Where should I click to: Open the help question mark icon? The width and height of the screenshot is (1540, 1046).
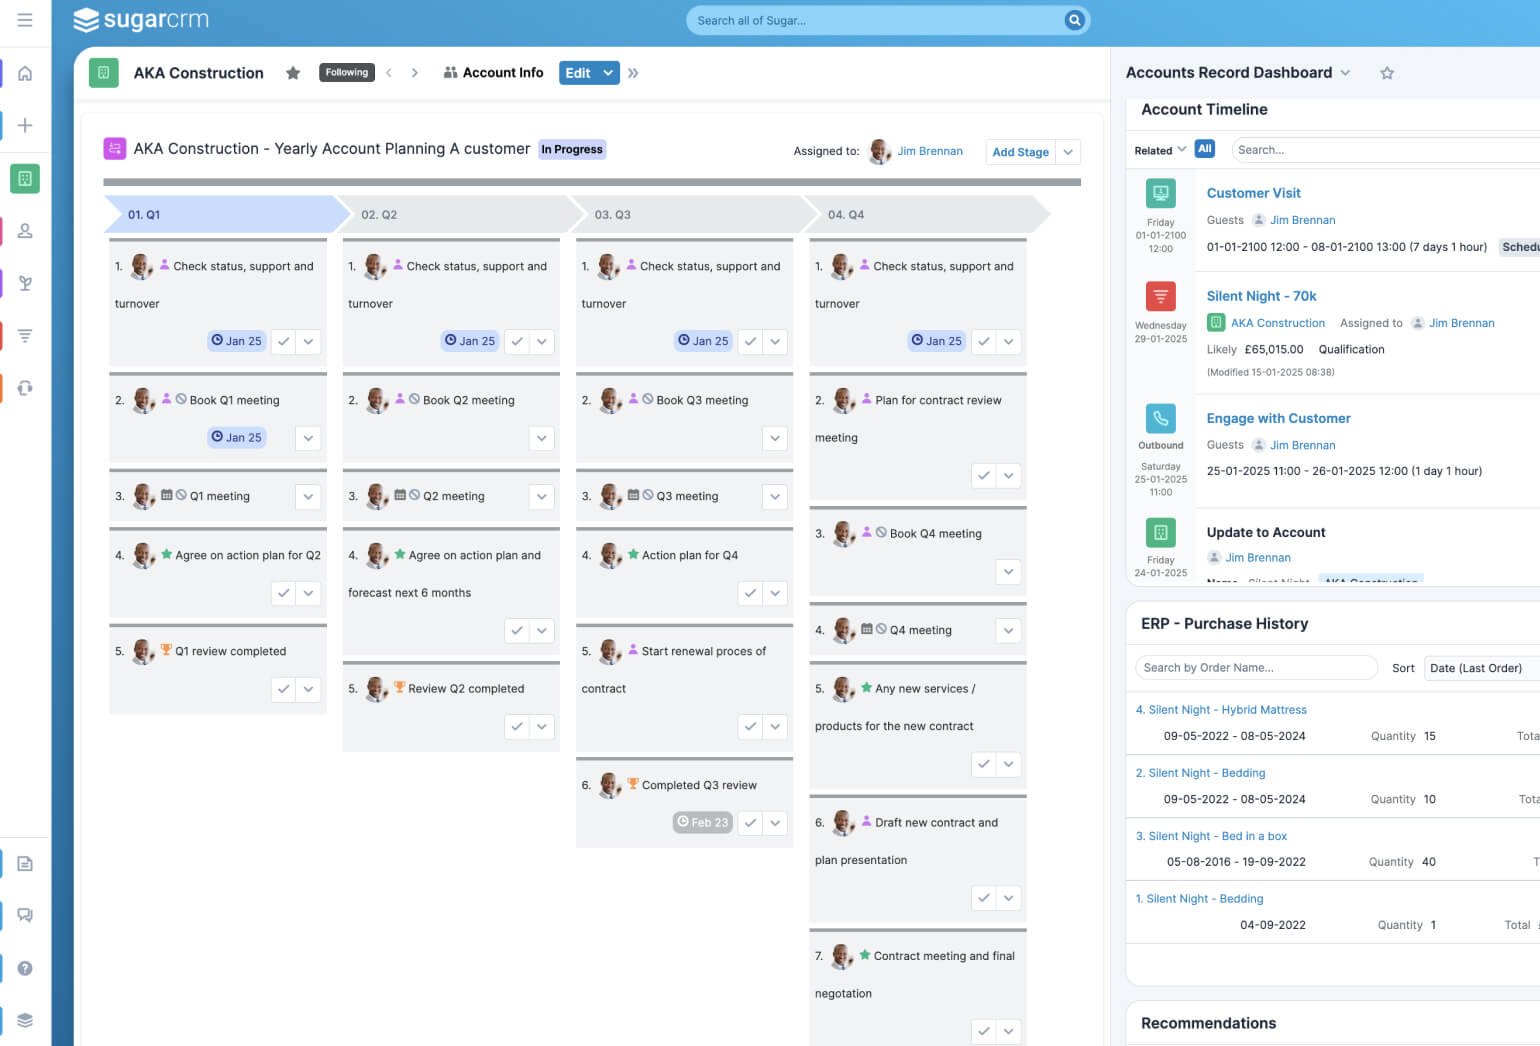click(x=25, y=968)
